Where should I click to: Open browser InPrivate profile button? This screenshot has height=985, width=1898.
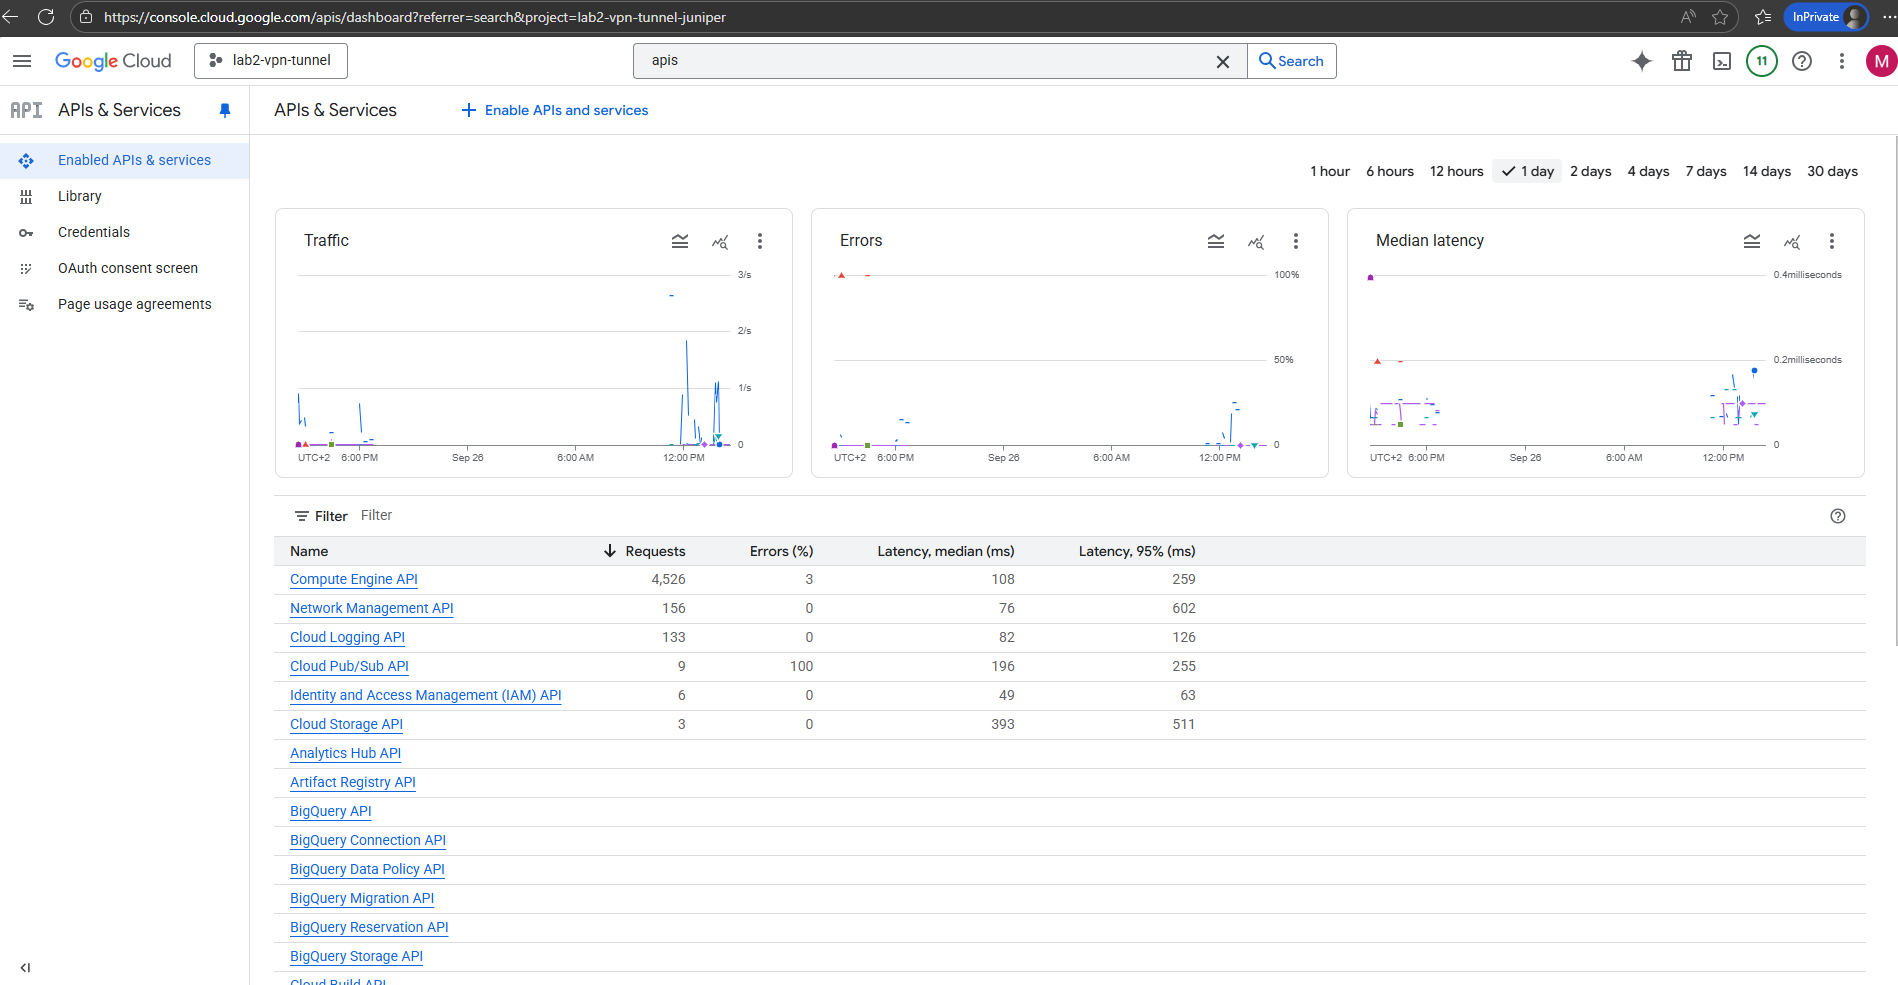(x=1827, y=17)
